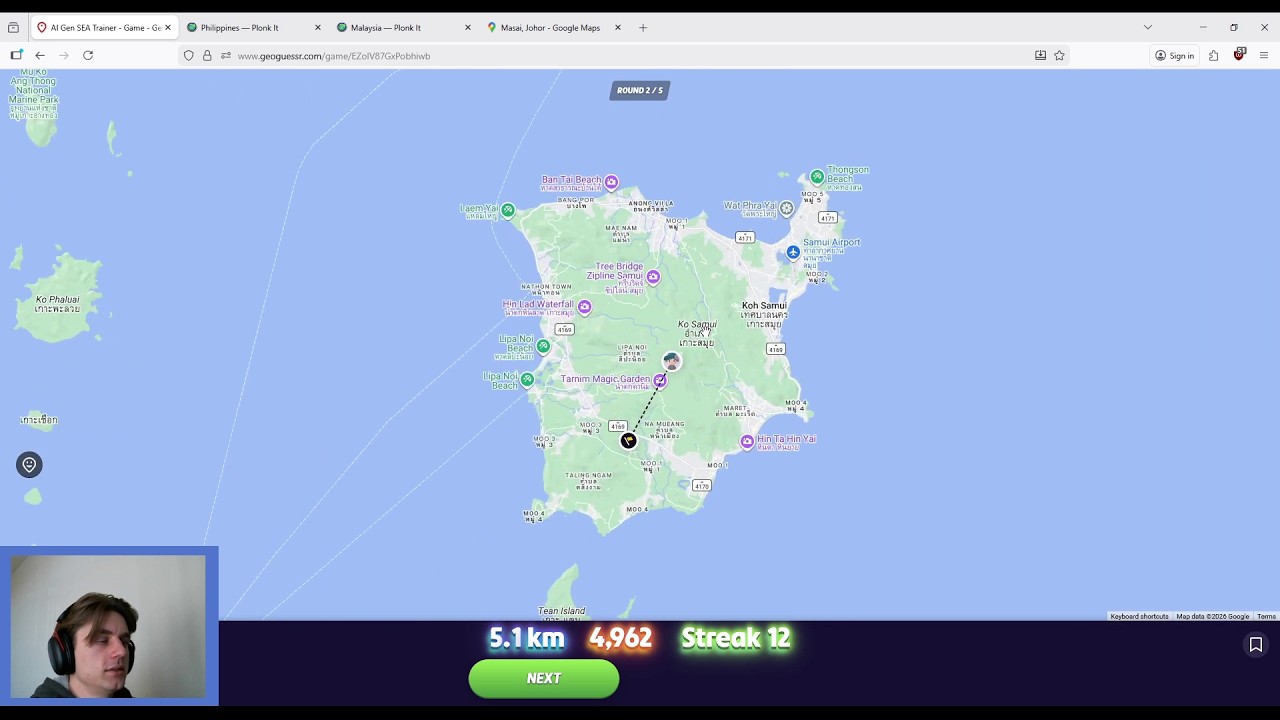Open the sidebar toggle icon in toolbar
Viewport: 1280px width, 720px height.
pyautogui.click(x=16, y=55)
